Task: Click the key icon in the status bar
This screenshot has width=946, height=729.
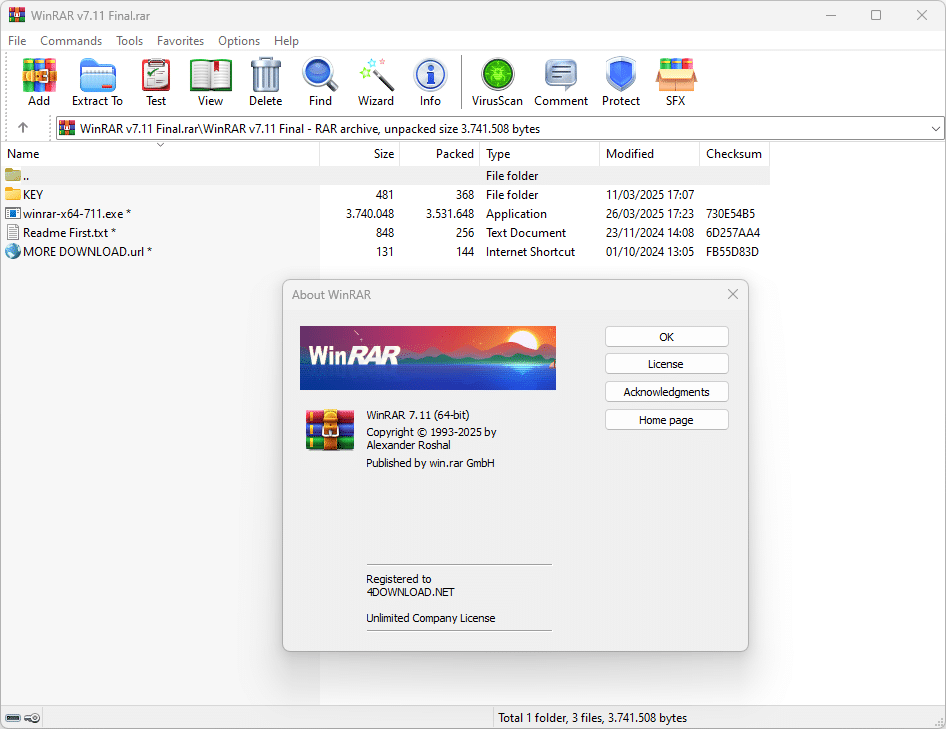Action: pos(33,717)
